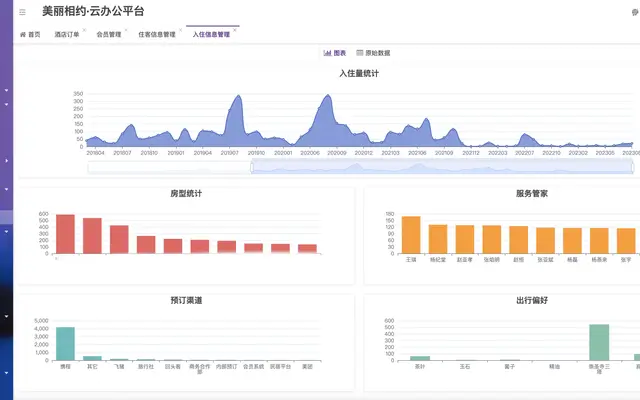Click the right handle of the date zoom slider
This screenshot has height=400, width=640.
click(x=633, y=167)
